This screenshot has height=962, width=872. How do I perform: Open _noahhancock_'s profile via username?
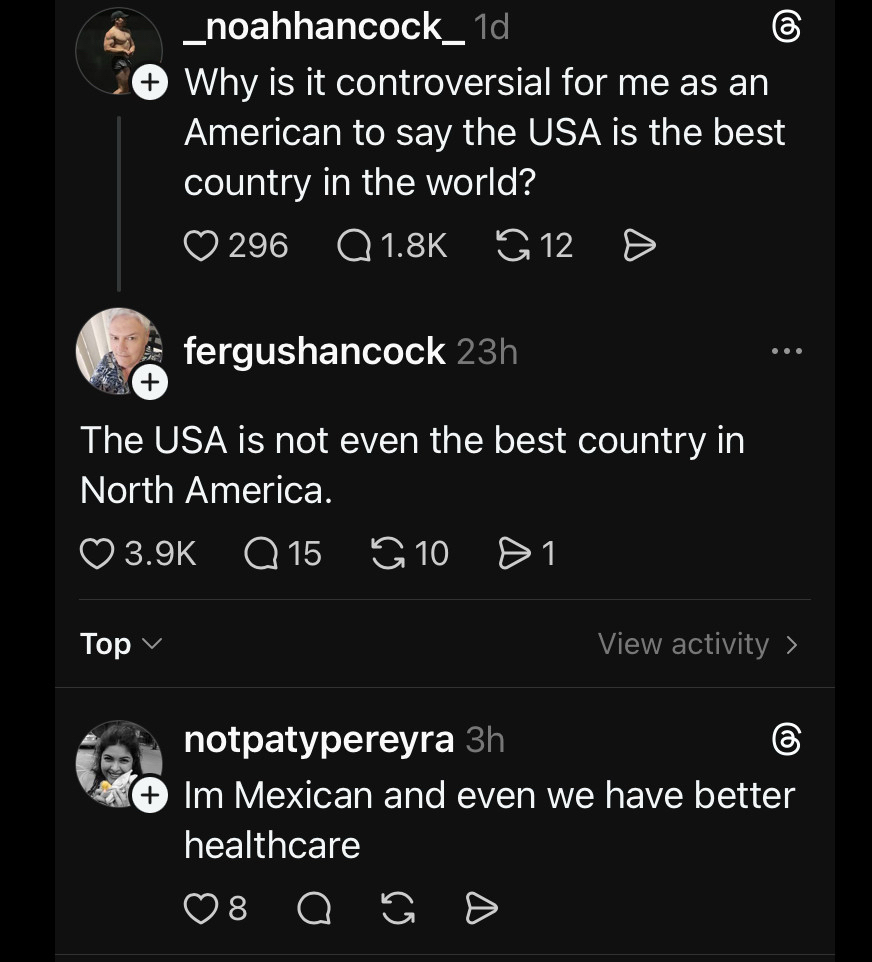pos(324,27)
